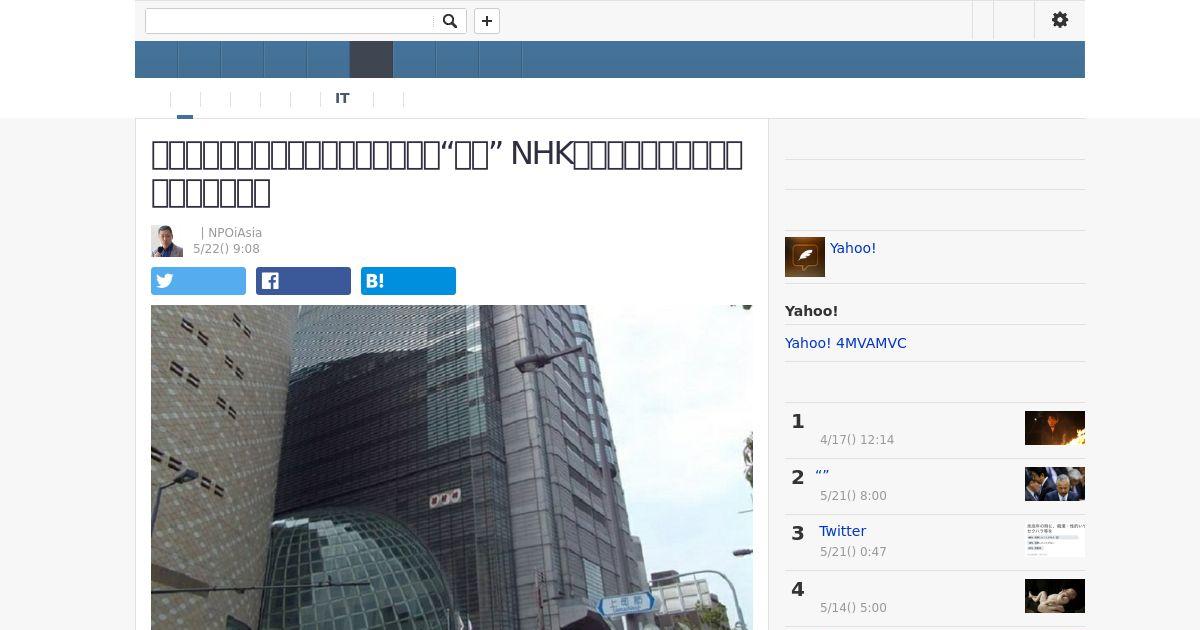Image resolution: width=1200 pixels, height=630 pixels.
Task: Open ranking item 3 Twitter link
Action: pyautogui.click(x=842, y=531)
